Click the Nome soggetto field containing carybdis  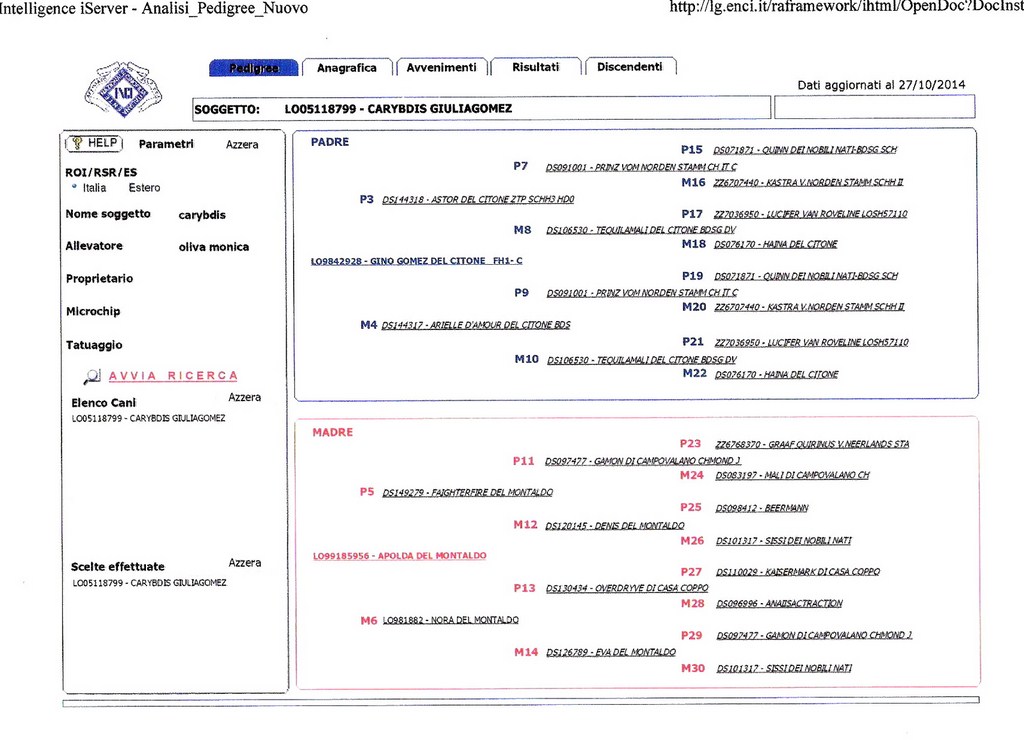(202, 215)
